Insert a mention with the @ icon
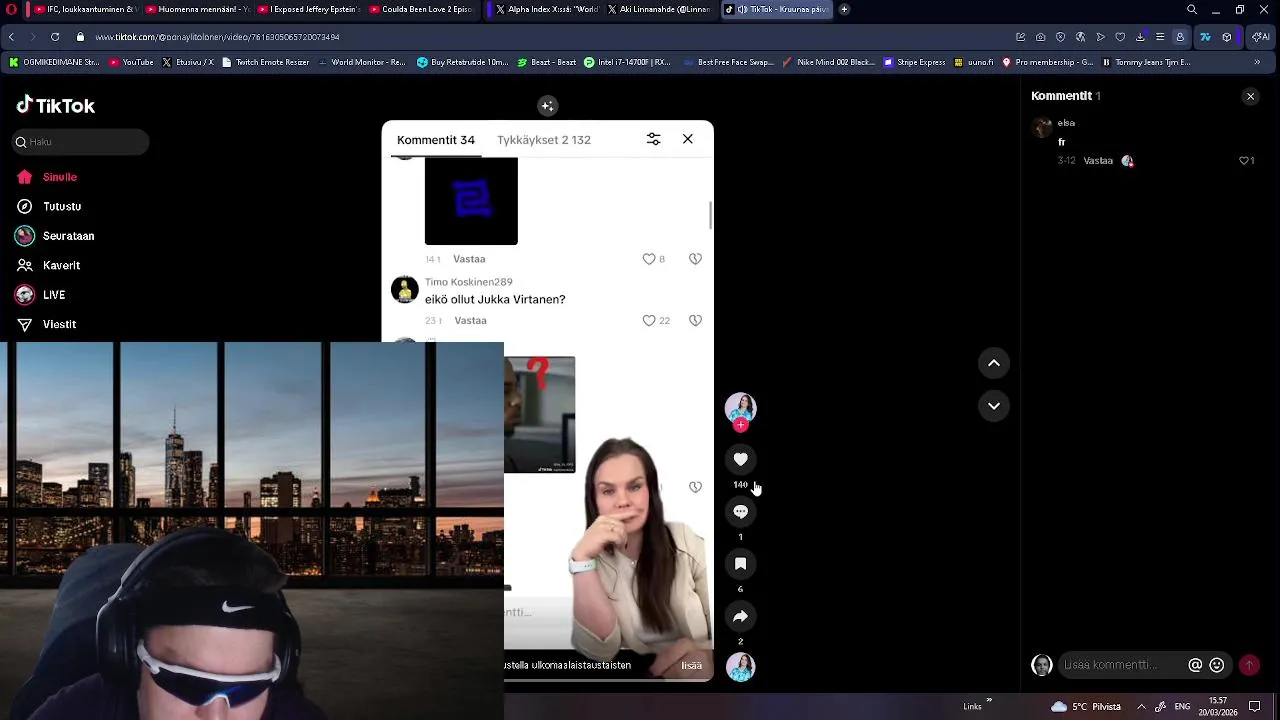Image resolution: width=1280 pixels, height=720 pixels. 1195,665
